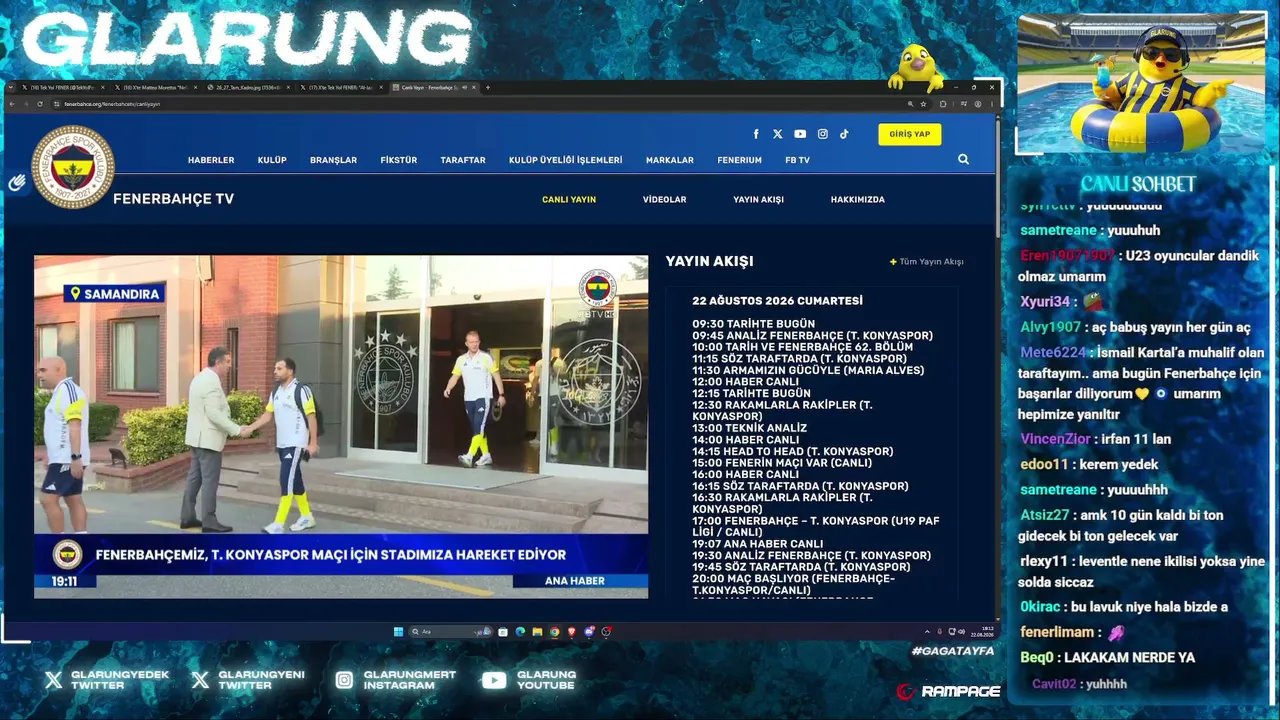Open the Fenerbahçe Facebook page icon
This screenshot has width=1280, height=720.
(756, 134)
